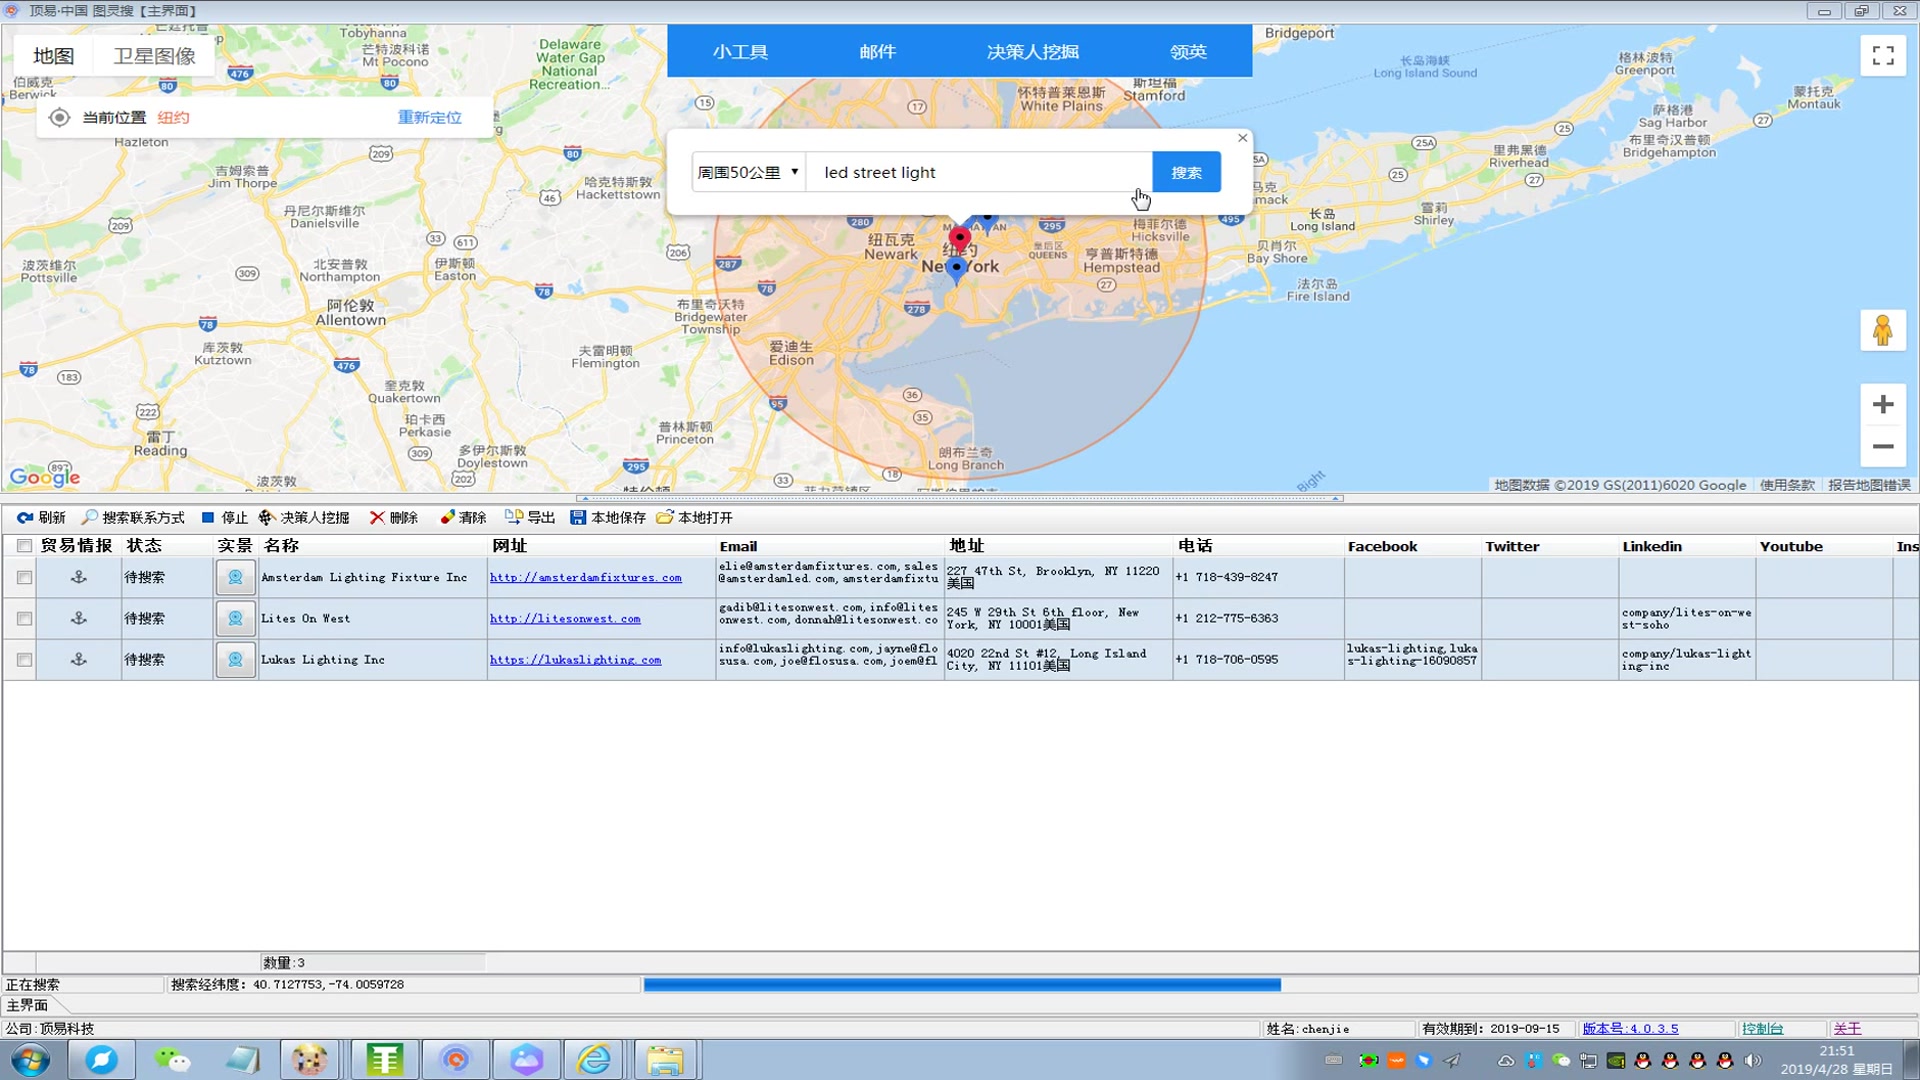This screenshot has width=1920, height=1080.
Task: Click the 关于 about link
Action: pyautogui.click(x=1847, y=1028)
